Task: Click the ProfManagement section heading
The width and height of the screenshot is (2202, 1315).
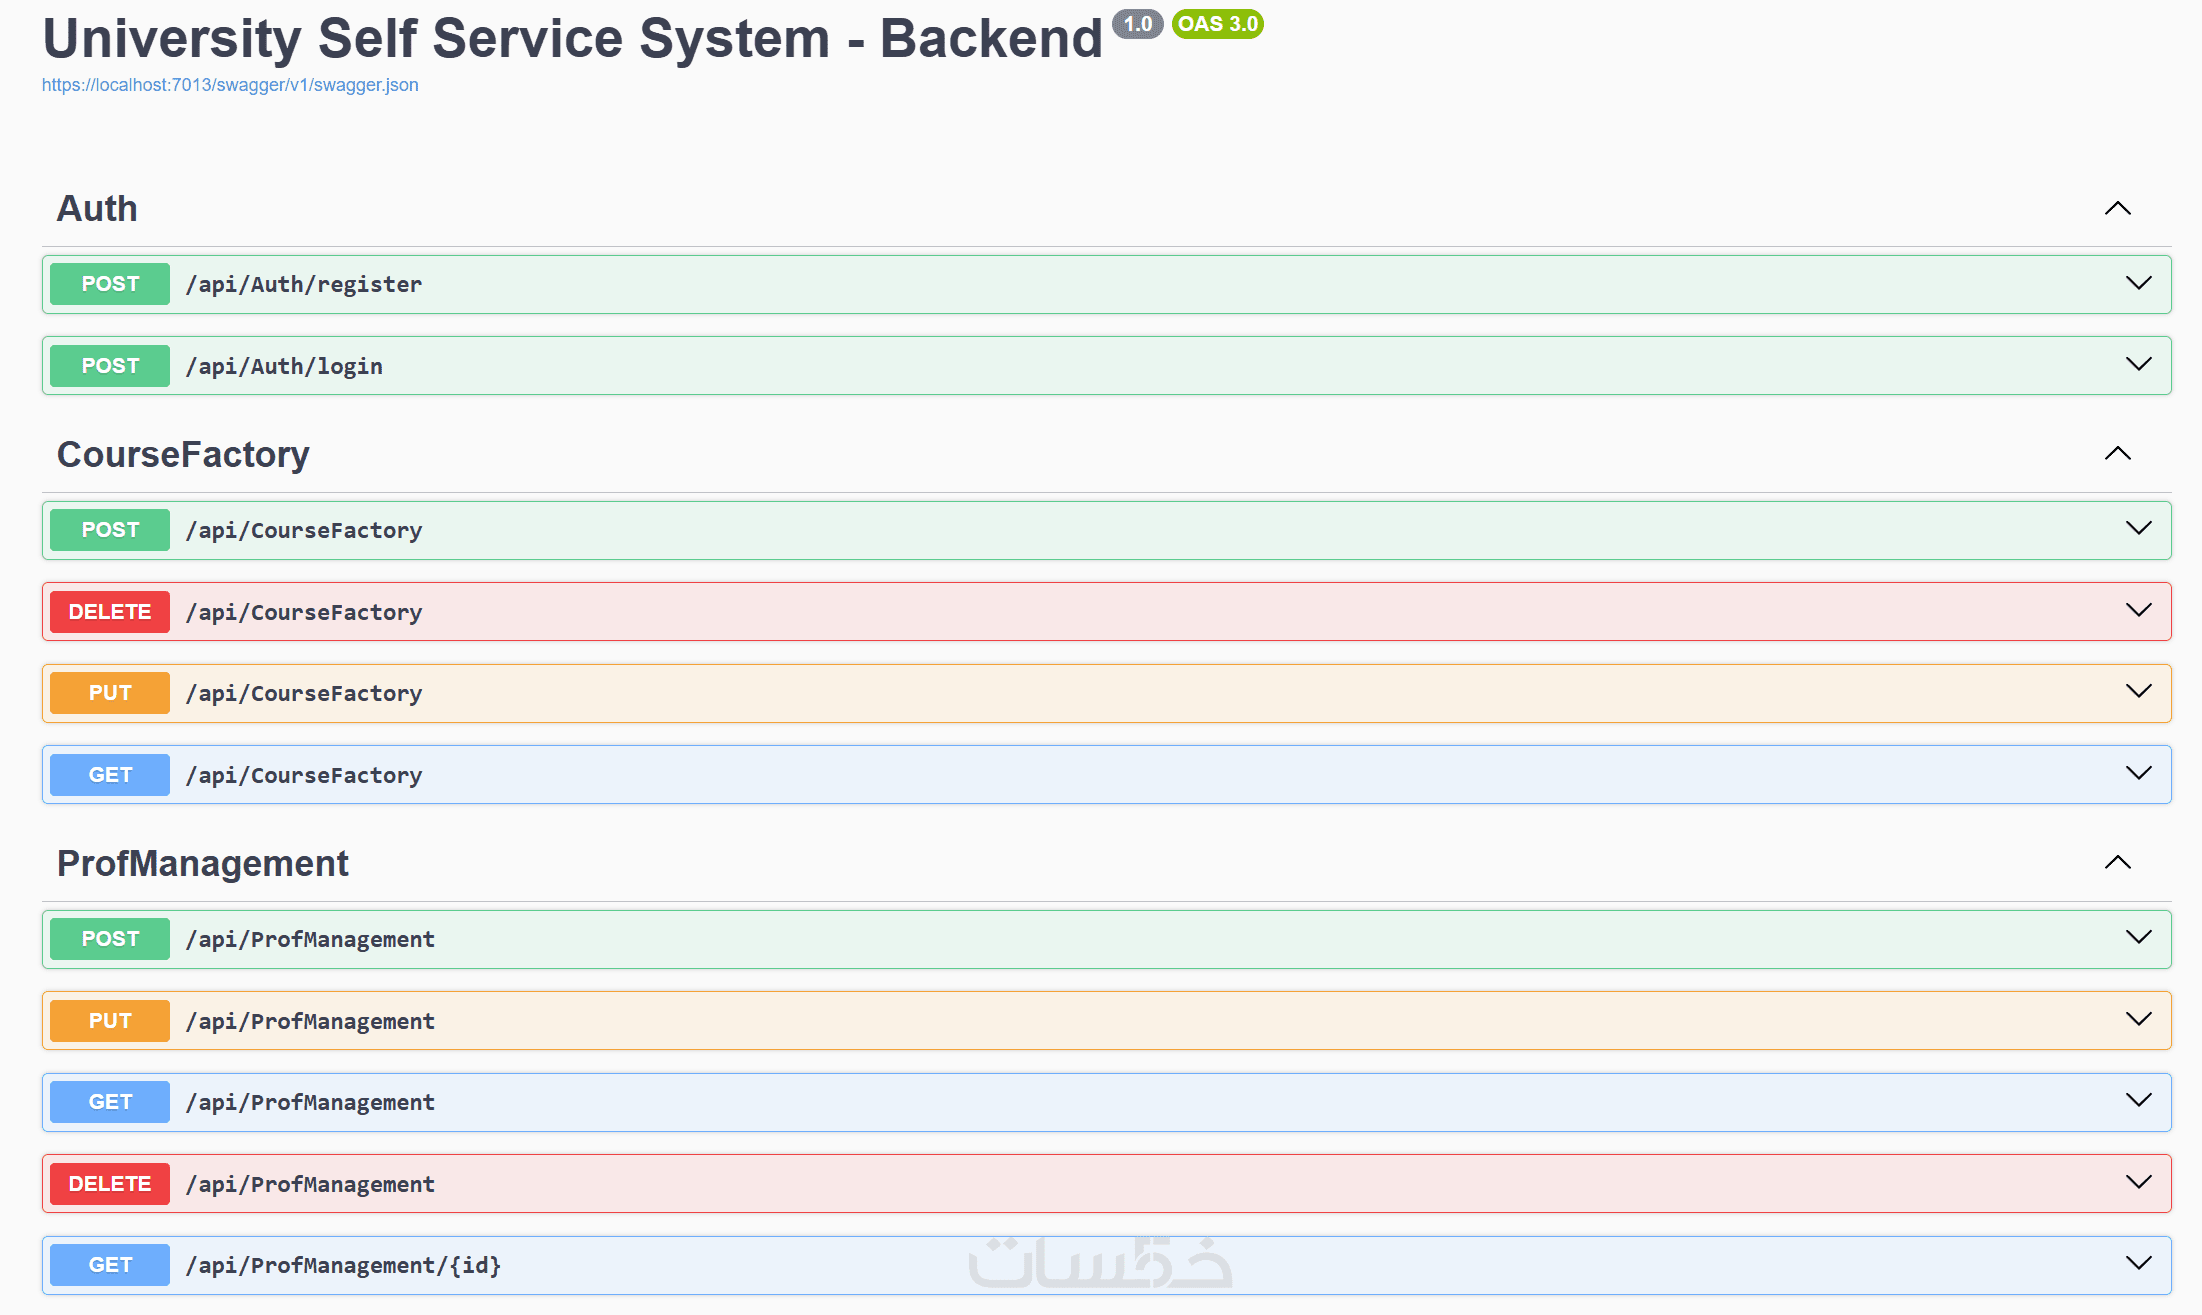Action: pyautogui.click(x=203, y=863)
